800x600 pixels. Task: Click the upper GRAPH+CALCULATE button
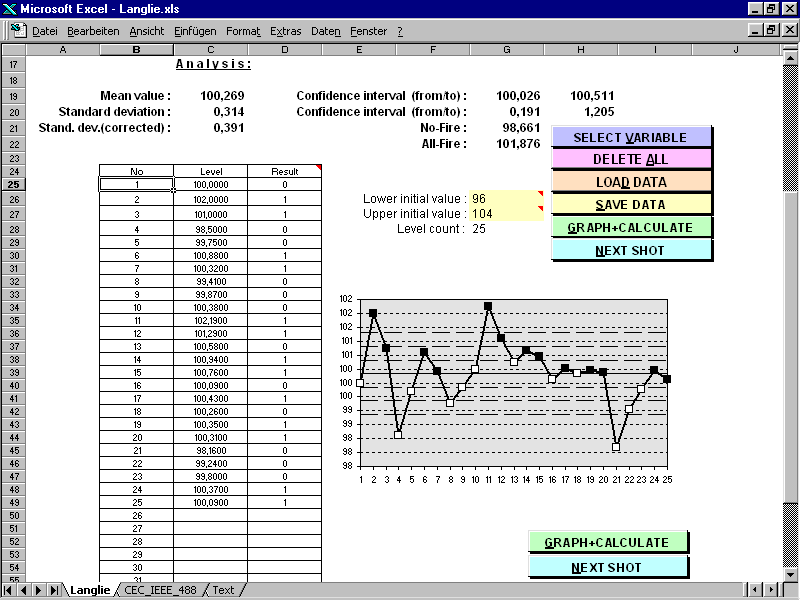(x=631, y=228)
